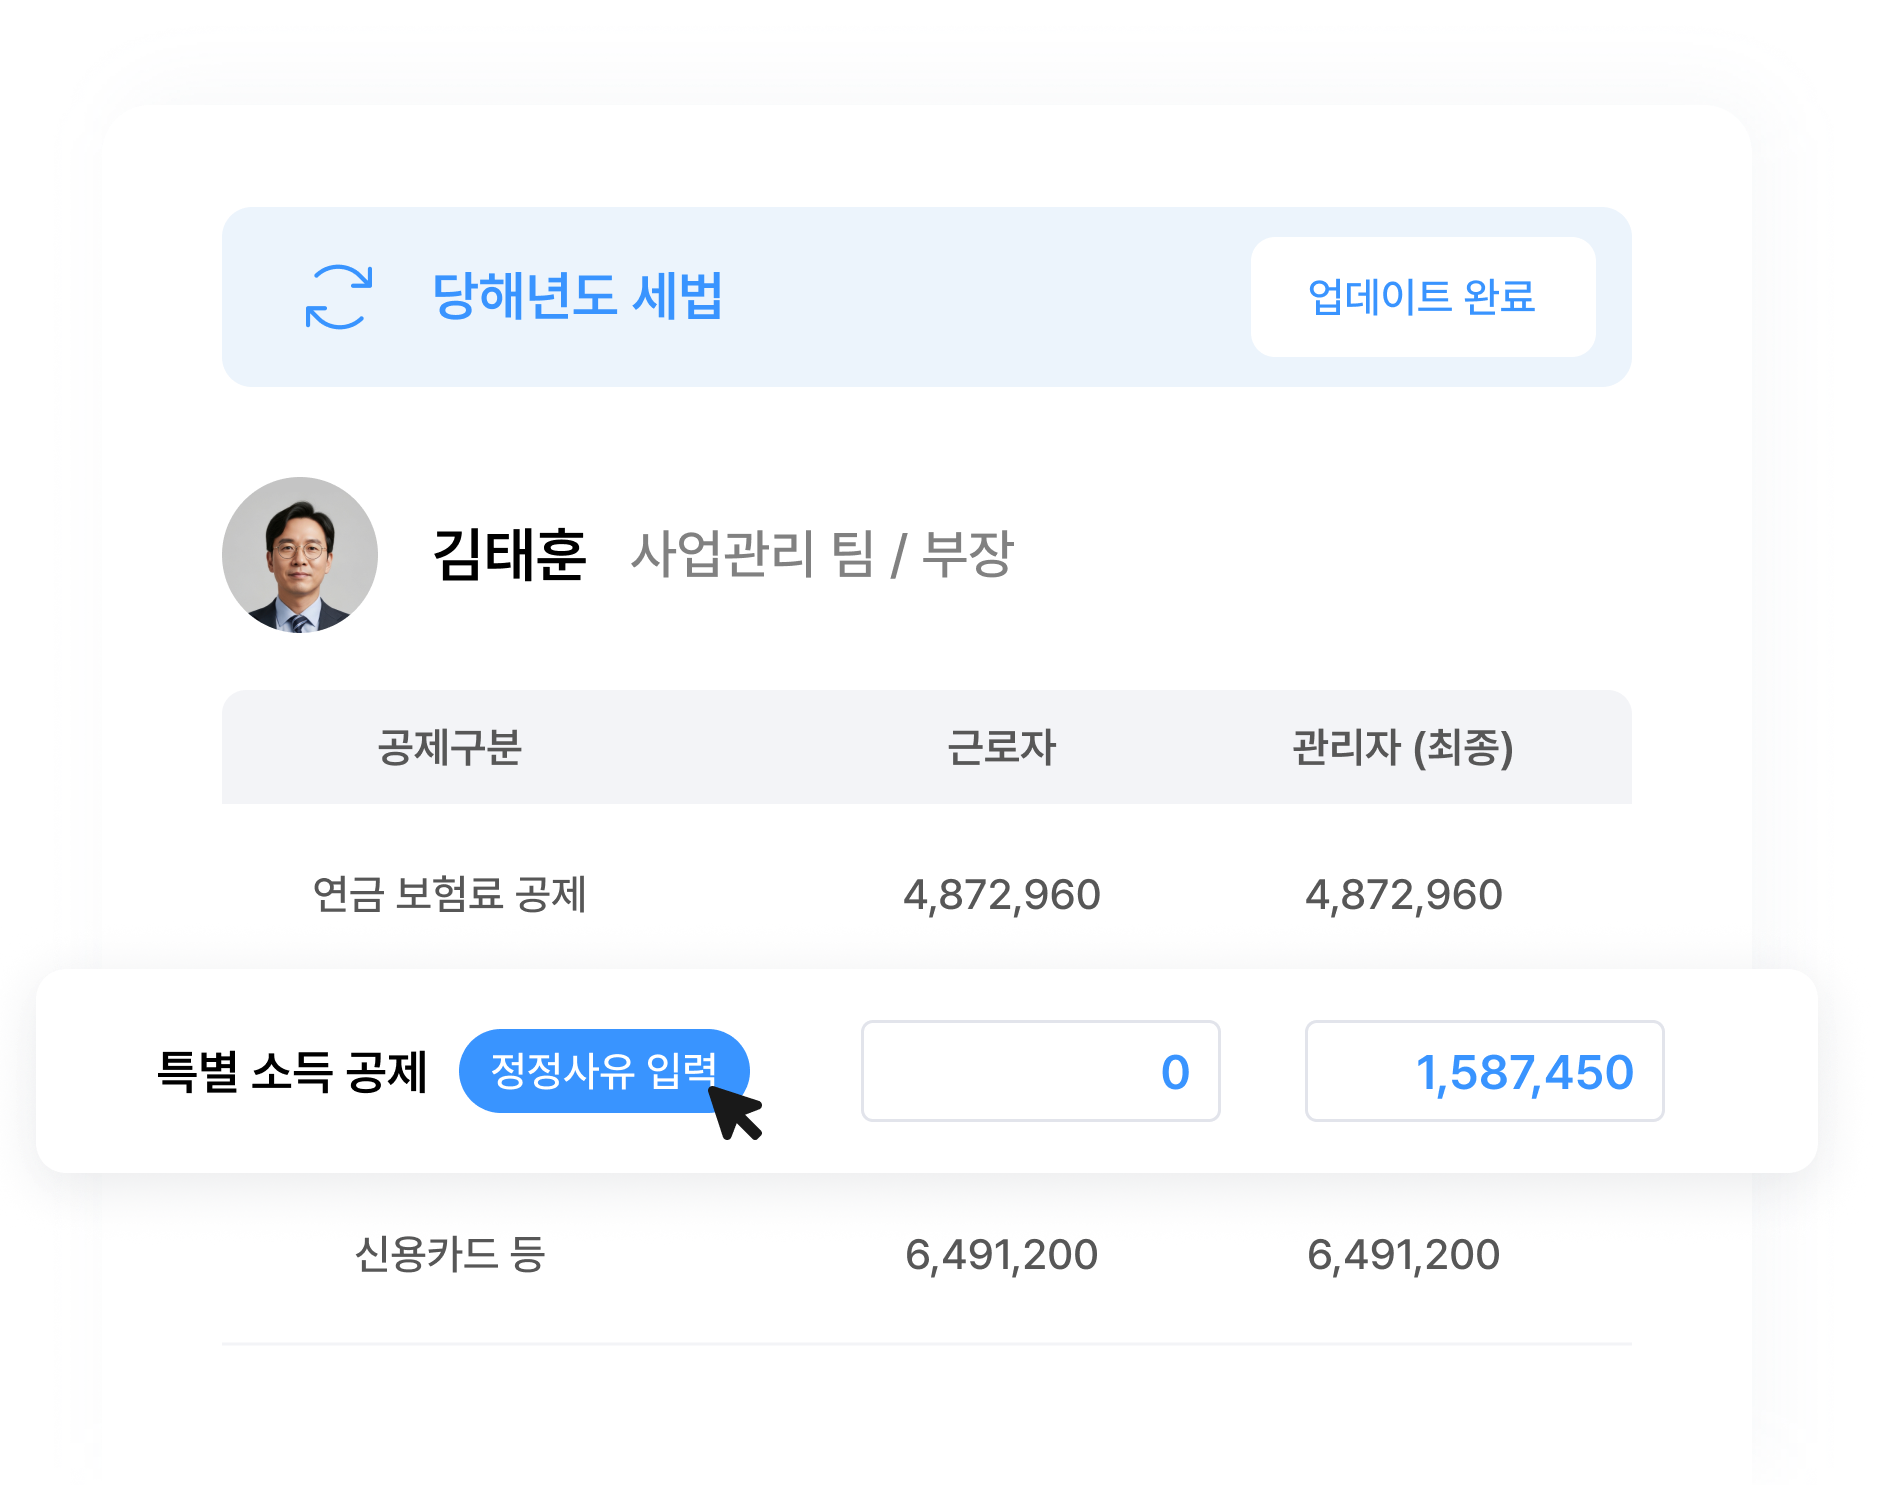Click the 근로자 input field showing 0
This screenshot has height=1485, width=1878.
[x=1040, y=1071]
